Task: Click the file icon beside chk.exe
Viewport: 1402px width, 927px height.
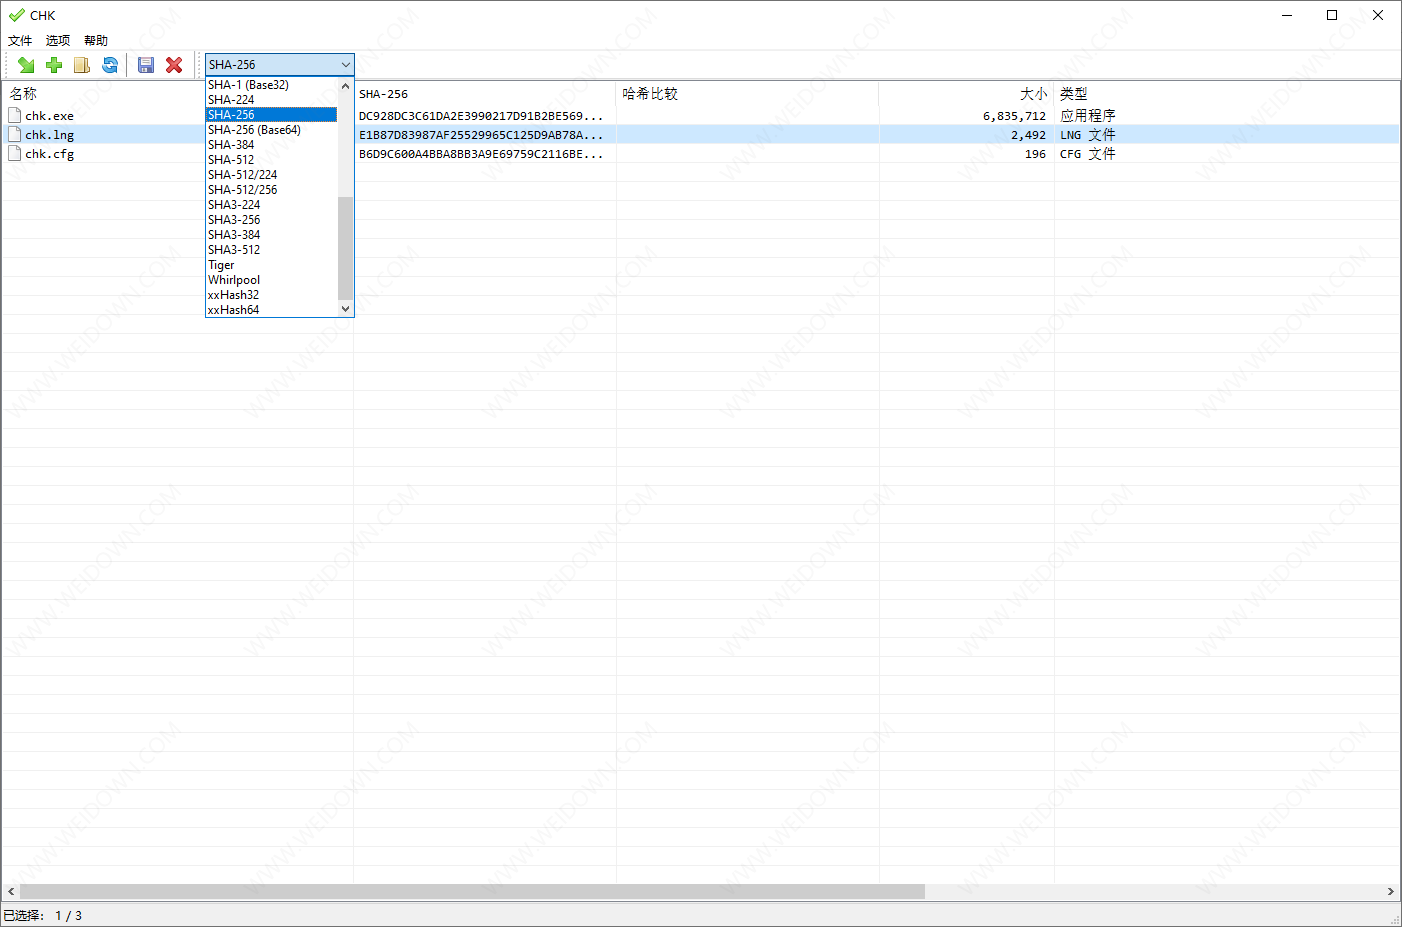Action: 15,115
